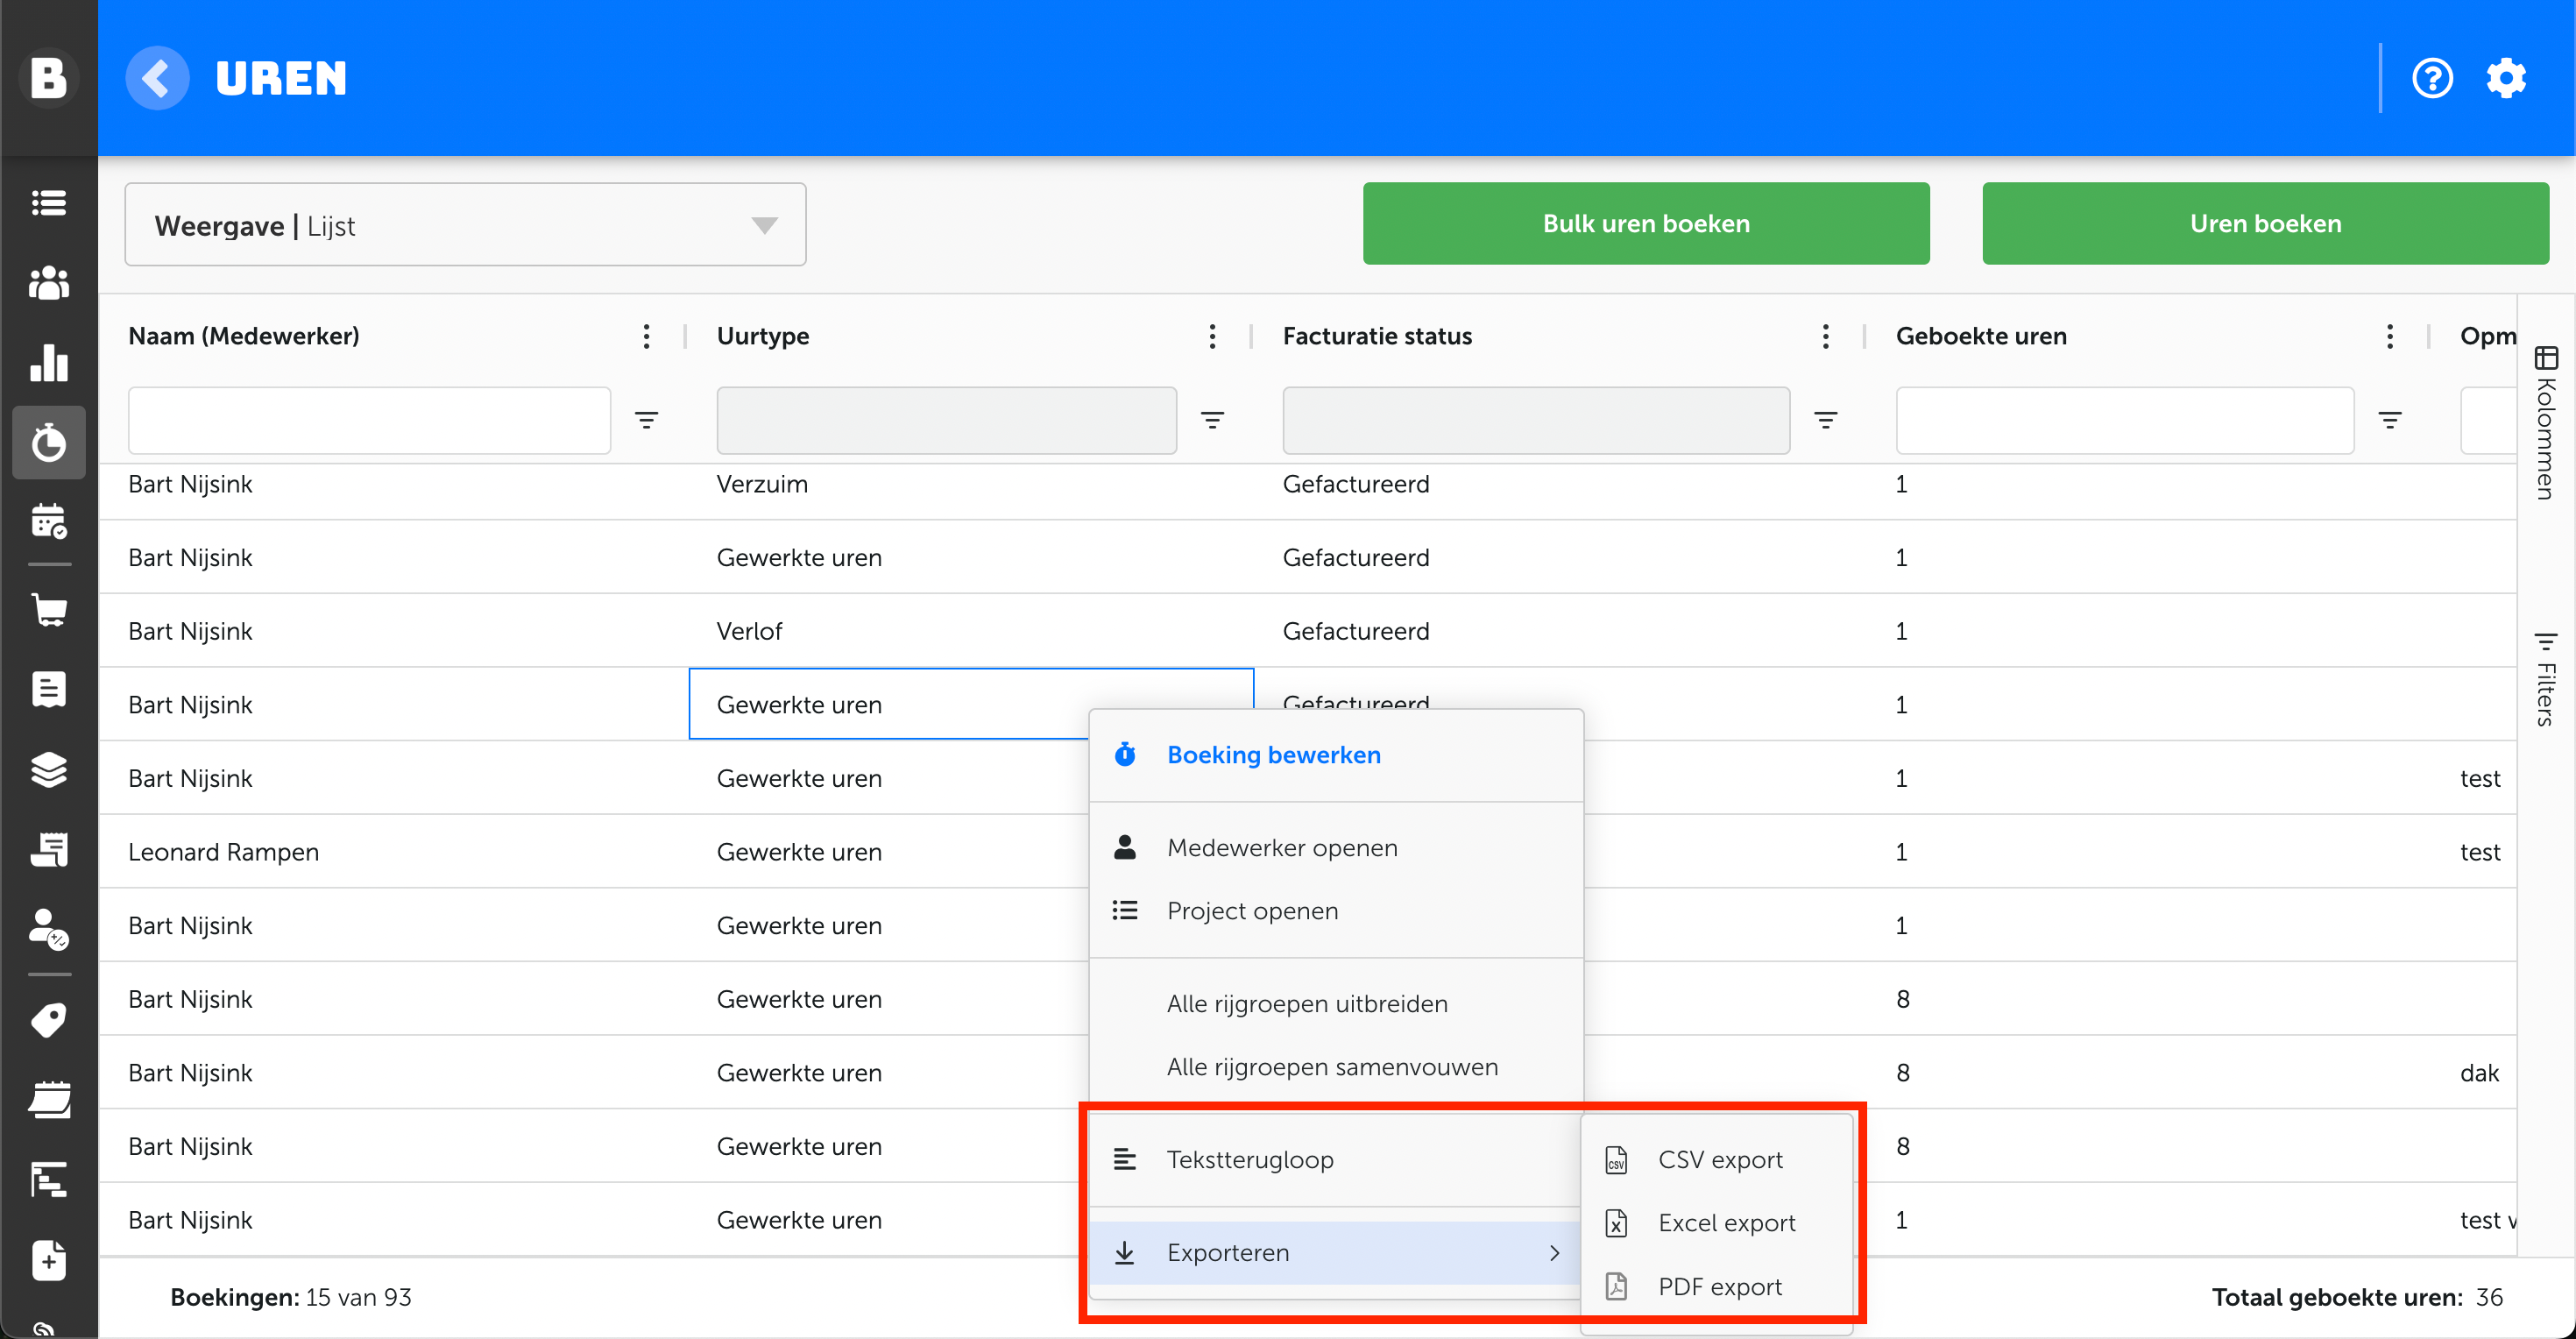Screen dimensions: 2576x1339
Task: Choose Alle rijgroepen samenvouwen
Action: pos(1336,1067)
